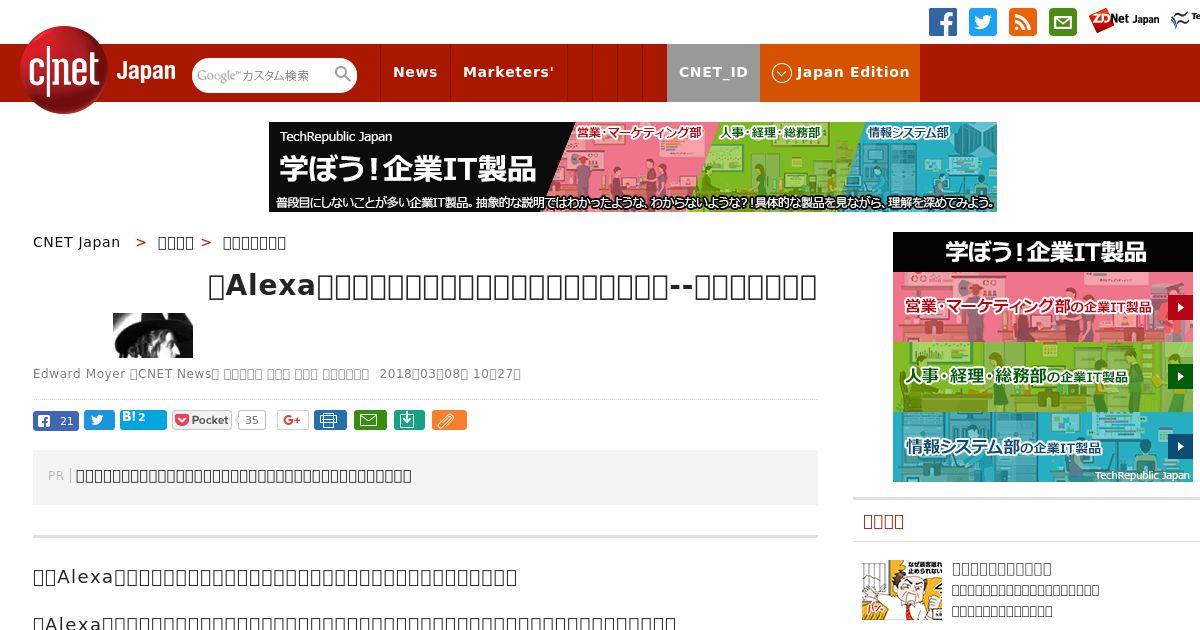Open the PR sponsored link below share buttons

pyautogui.click(x=244, y=476)
